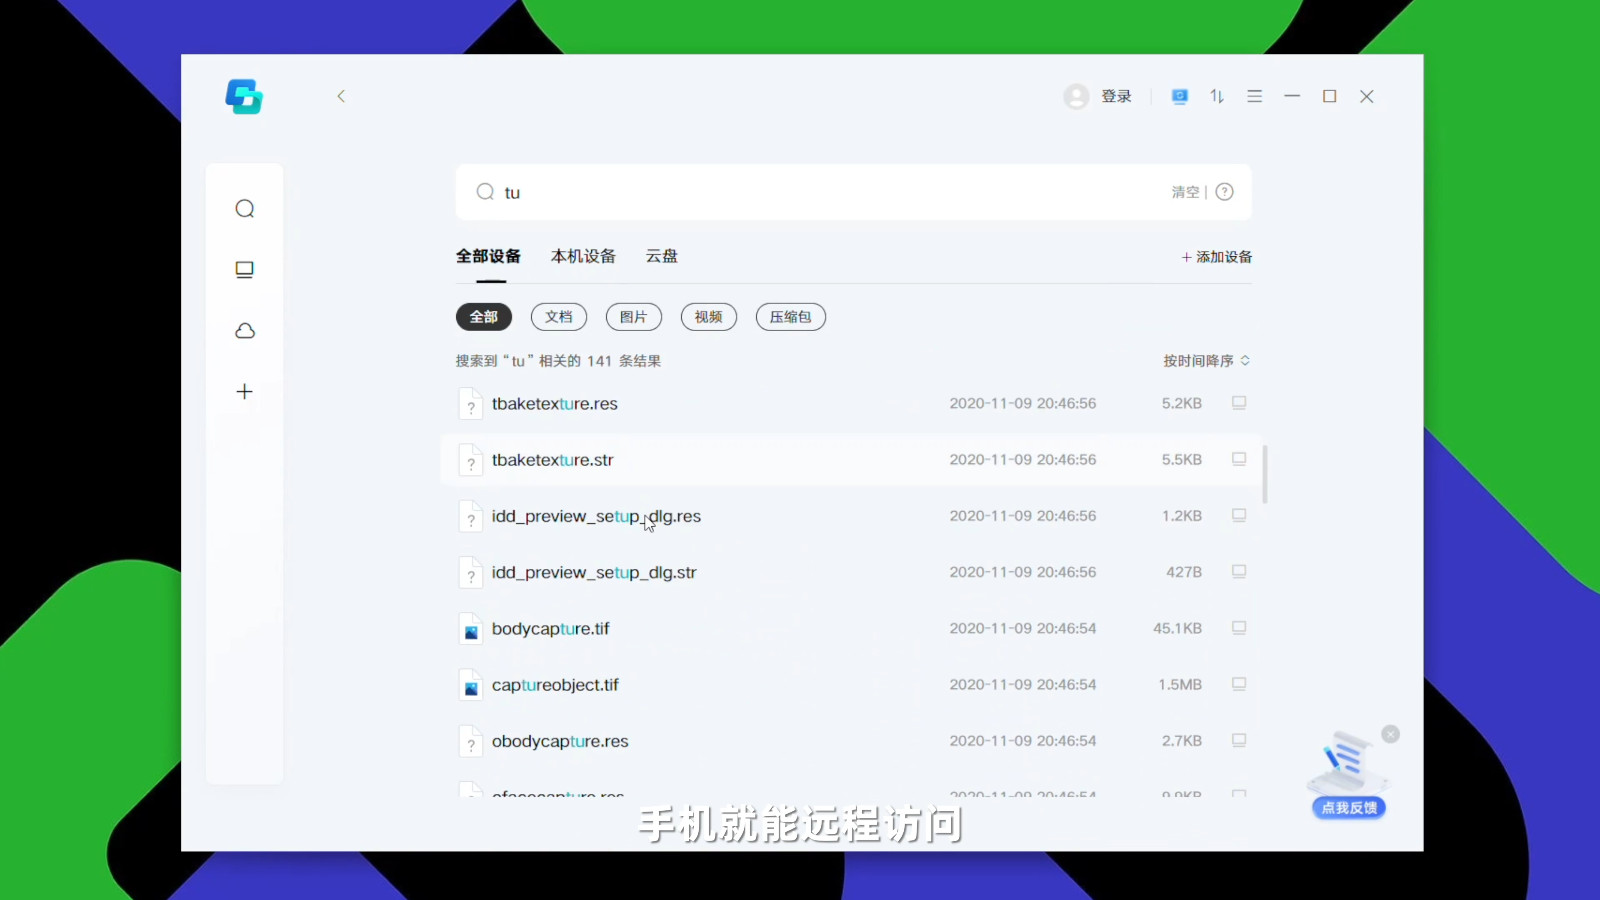The height and width of the screenshot is (900, 1600).
Task: Click the plus icon in the sidebar
Action: pyautogui.click(x=245, y=392)
